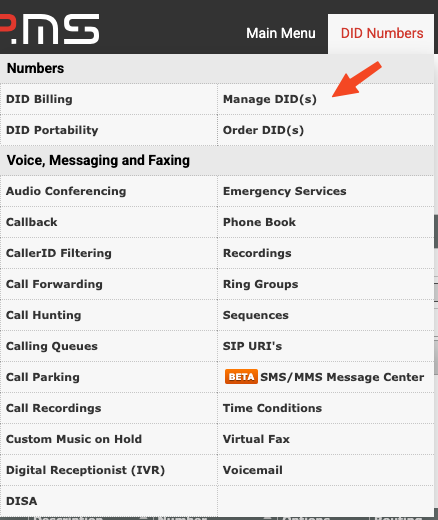438x520 pixels.
Task: Open the Callback option
Action: [32, 222]
